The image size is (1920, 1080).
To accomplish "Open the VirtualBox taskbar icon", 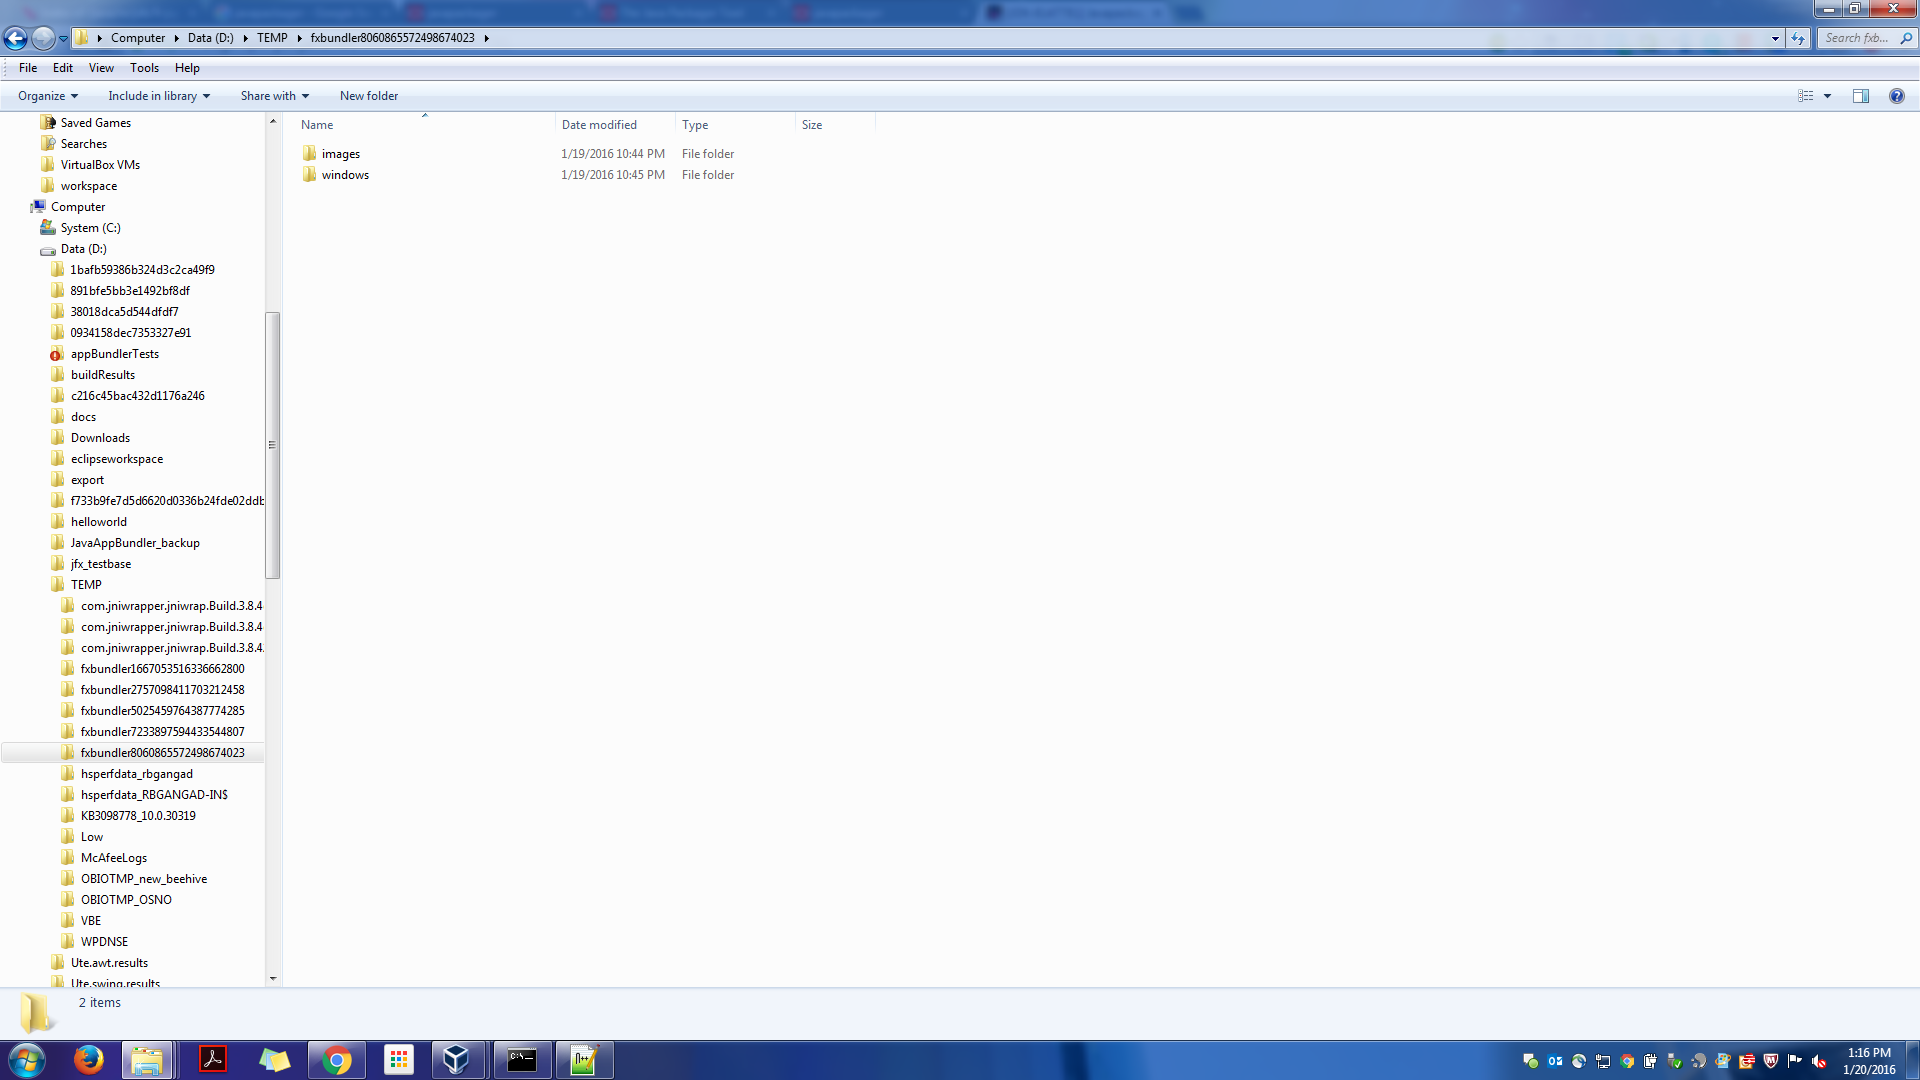I will click(457, 1059).
